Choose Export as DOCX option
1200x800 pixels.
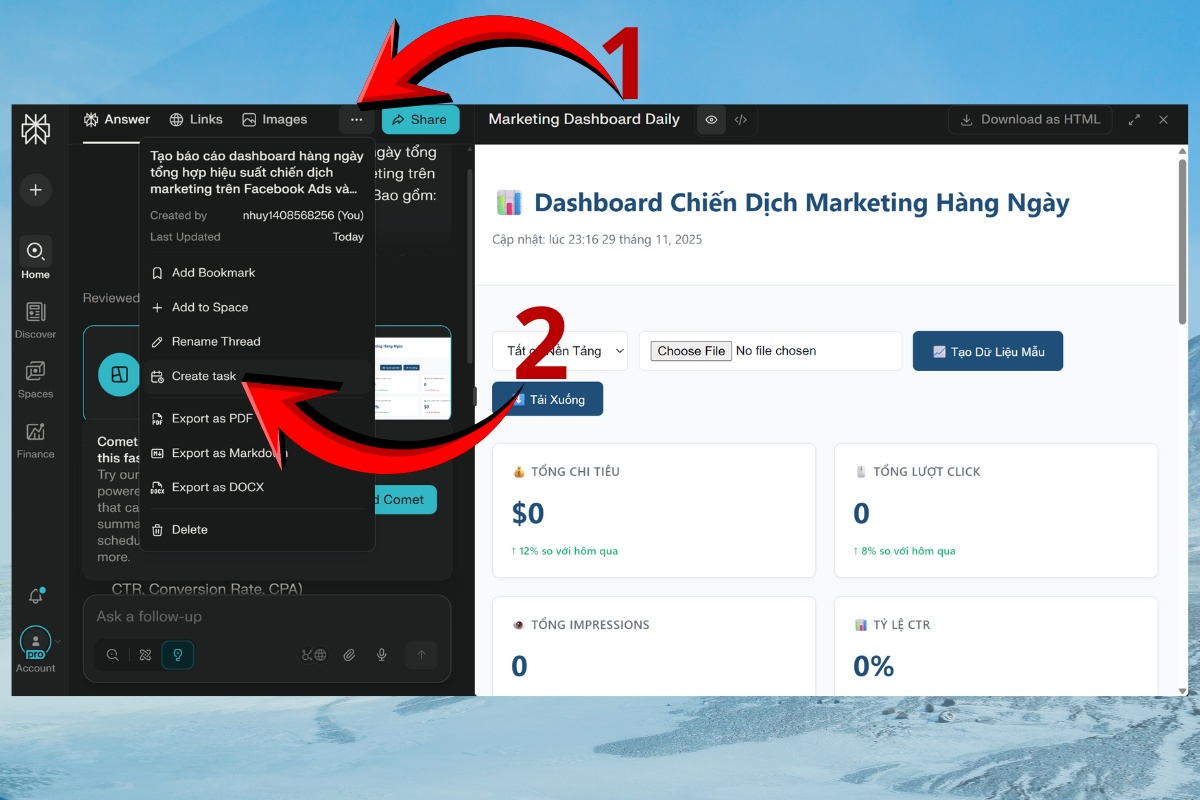[x=257, y=487]
